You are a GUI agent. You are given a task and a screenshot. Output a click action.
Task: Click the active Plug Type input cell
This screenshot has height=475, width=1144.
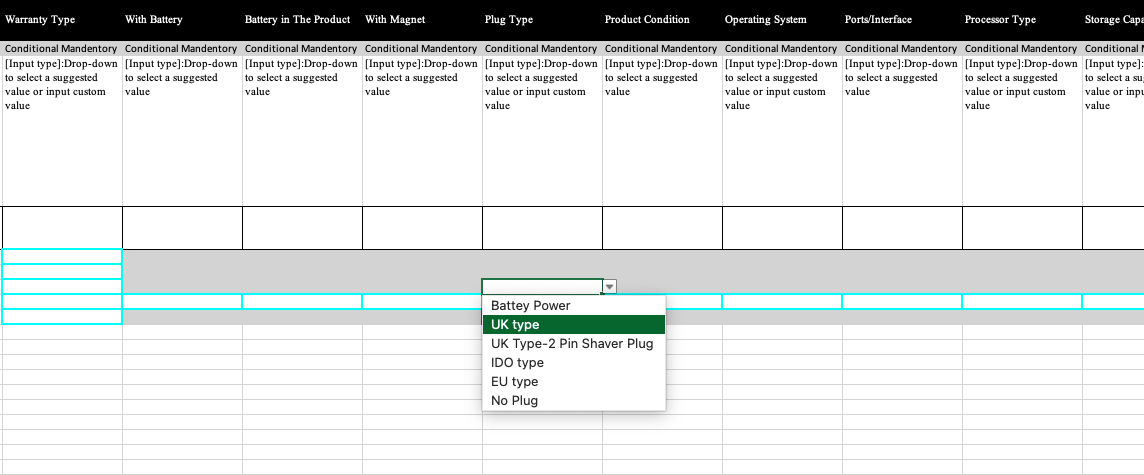click(541, 287)
